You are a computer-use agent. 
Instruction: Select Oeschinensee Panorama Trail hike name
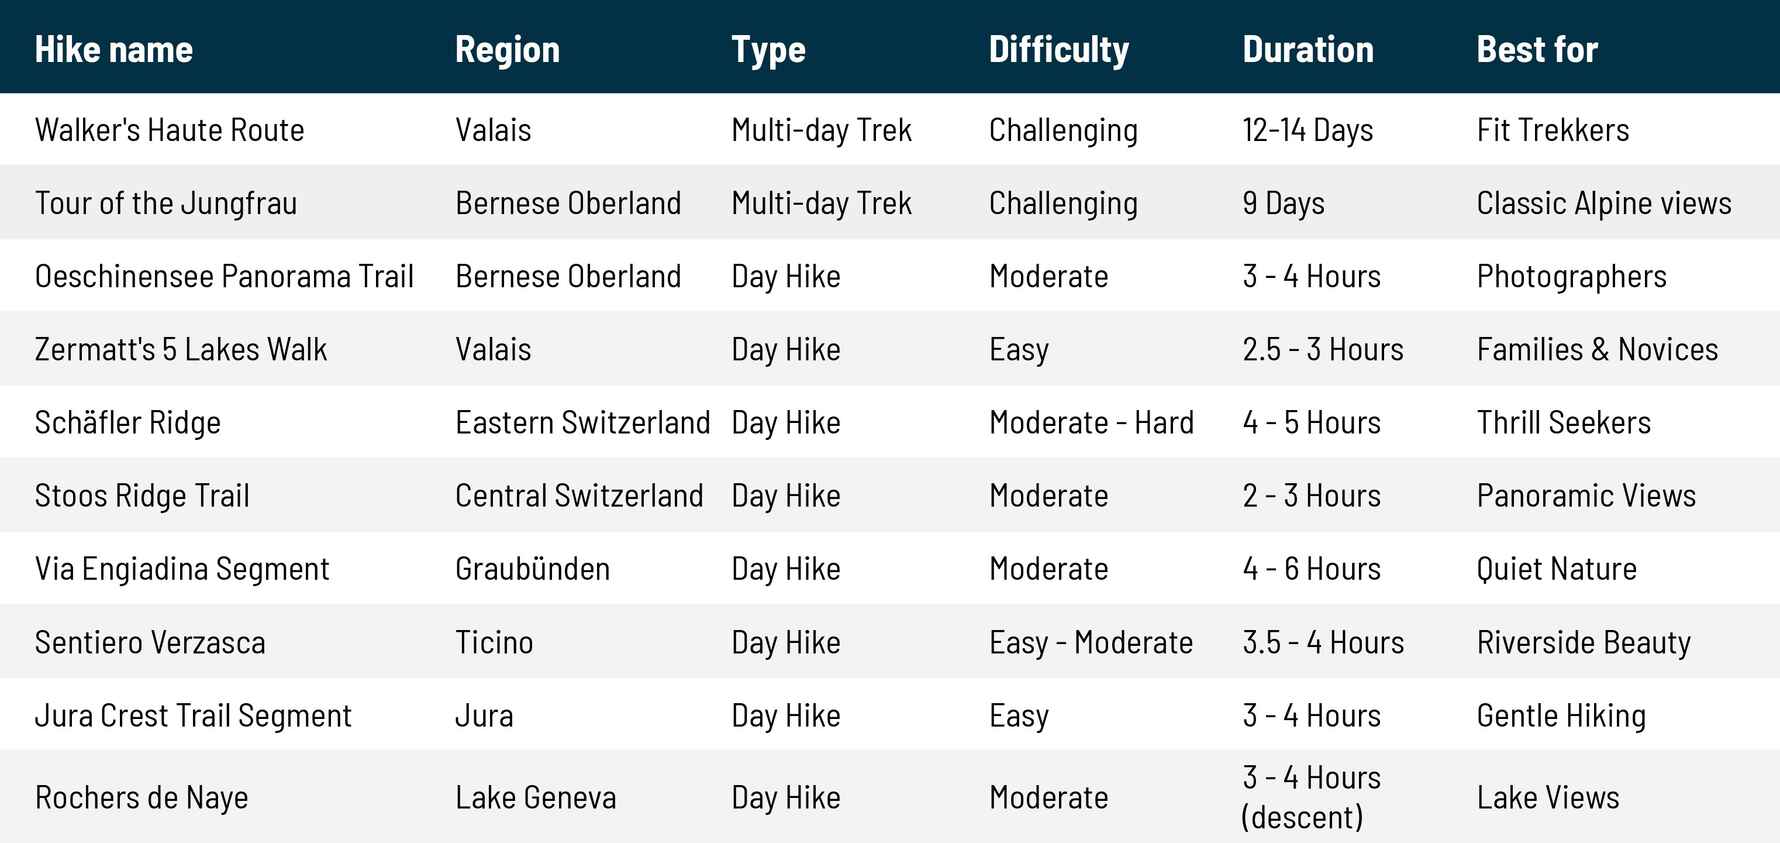click(224, 276)
